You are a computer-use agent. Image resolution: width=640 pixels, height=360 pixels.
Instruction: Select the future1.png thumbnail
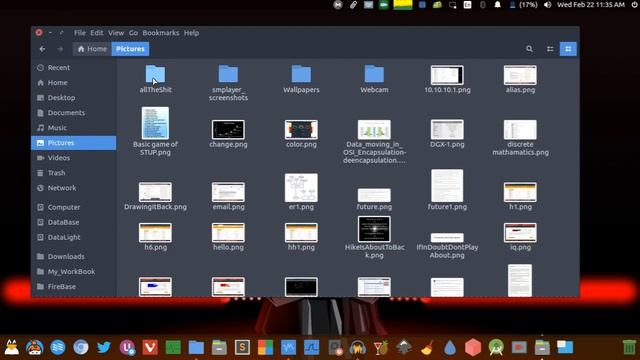[447, 186]
